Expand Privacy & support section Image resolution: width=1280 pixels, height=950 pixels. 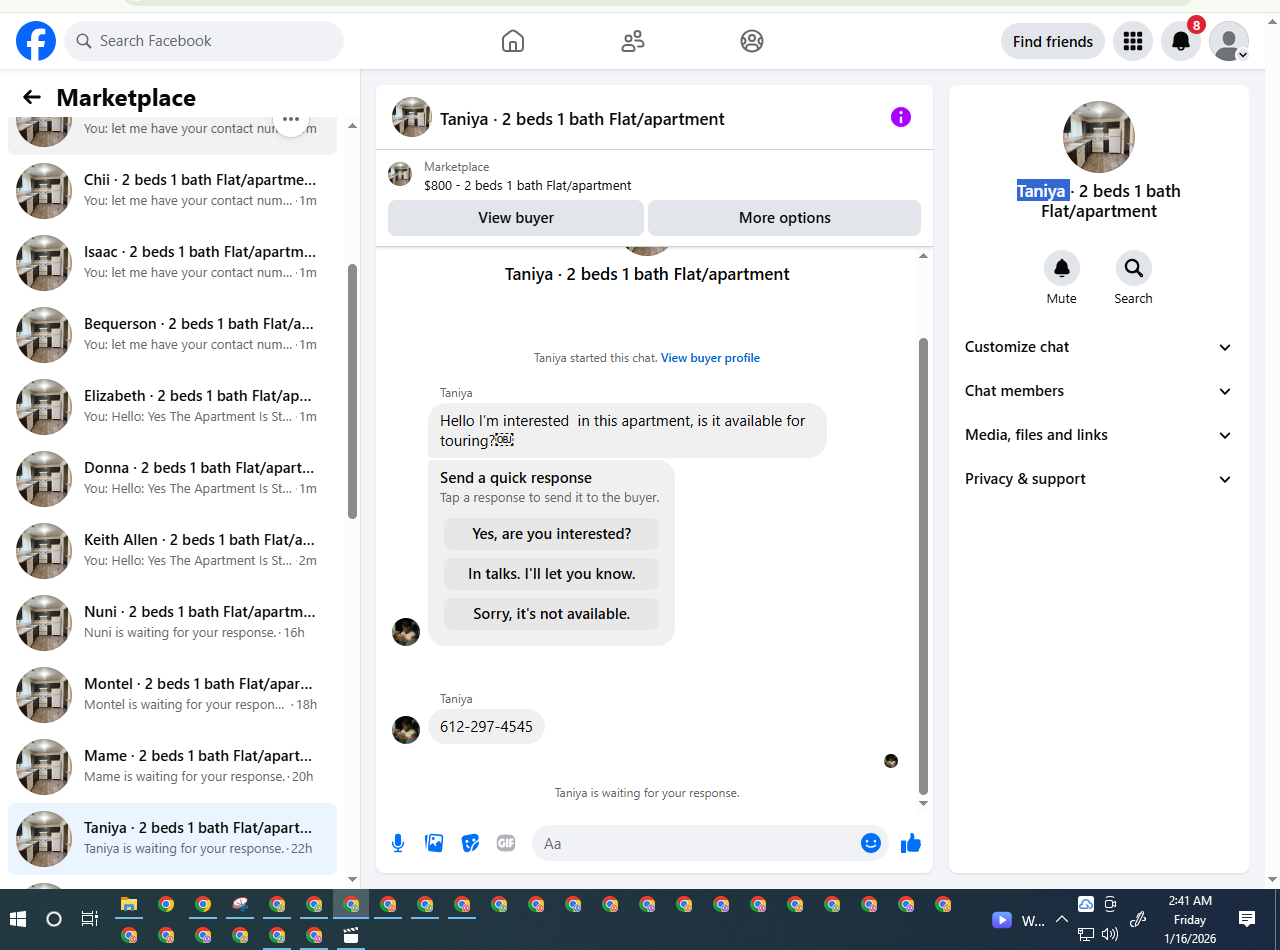1099,479
